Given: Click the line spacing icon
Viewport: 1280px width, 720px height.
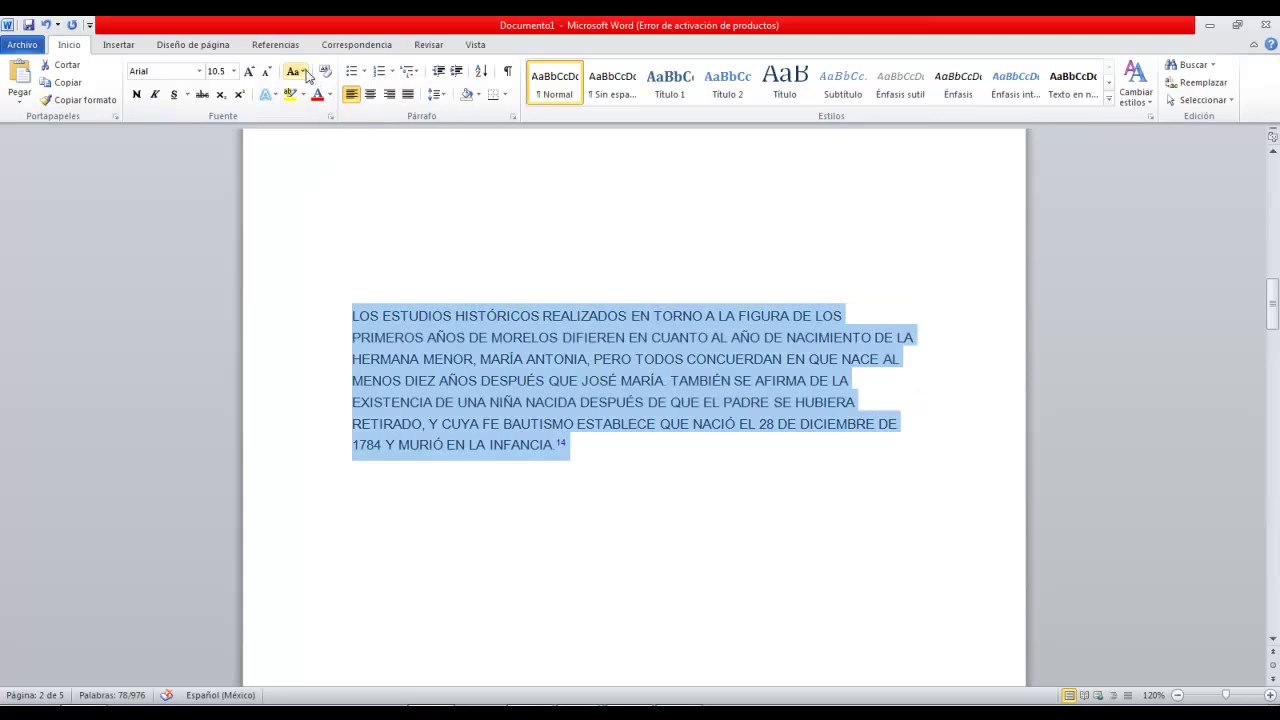Looking at the screenshot, I should [434, 95].
